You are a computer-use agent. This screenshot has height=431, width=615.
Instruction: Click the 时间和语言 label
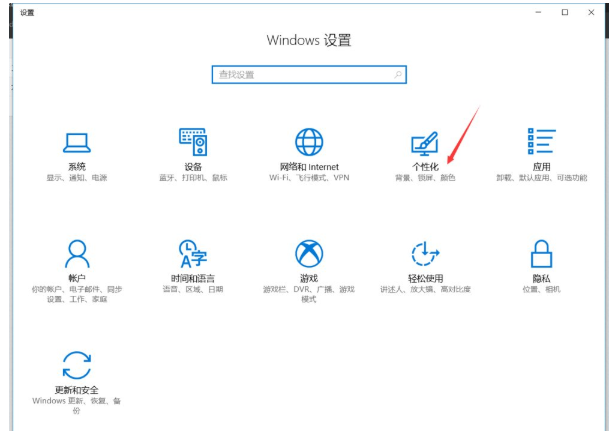pos(193,278)
